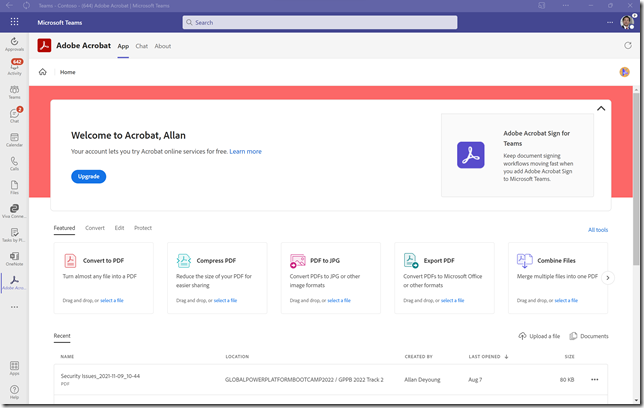Click the Home breadcrumb text

tap(68, 72)
